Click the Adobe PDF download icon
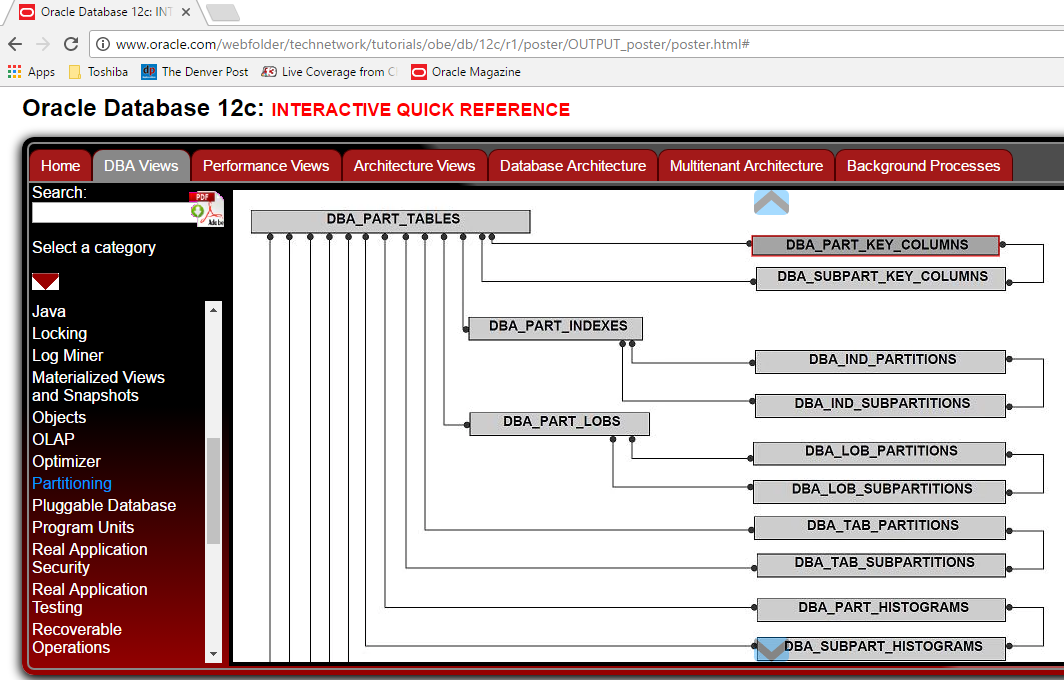1064x680 pixels. coord(206,209)
